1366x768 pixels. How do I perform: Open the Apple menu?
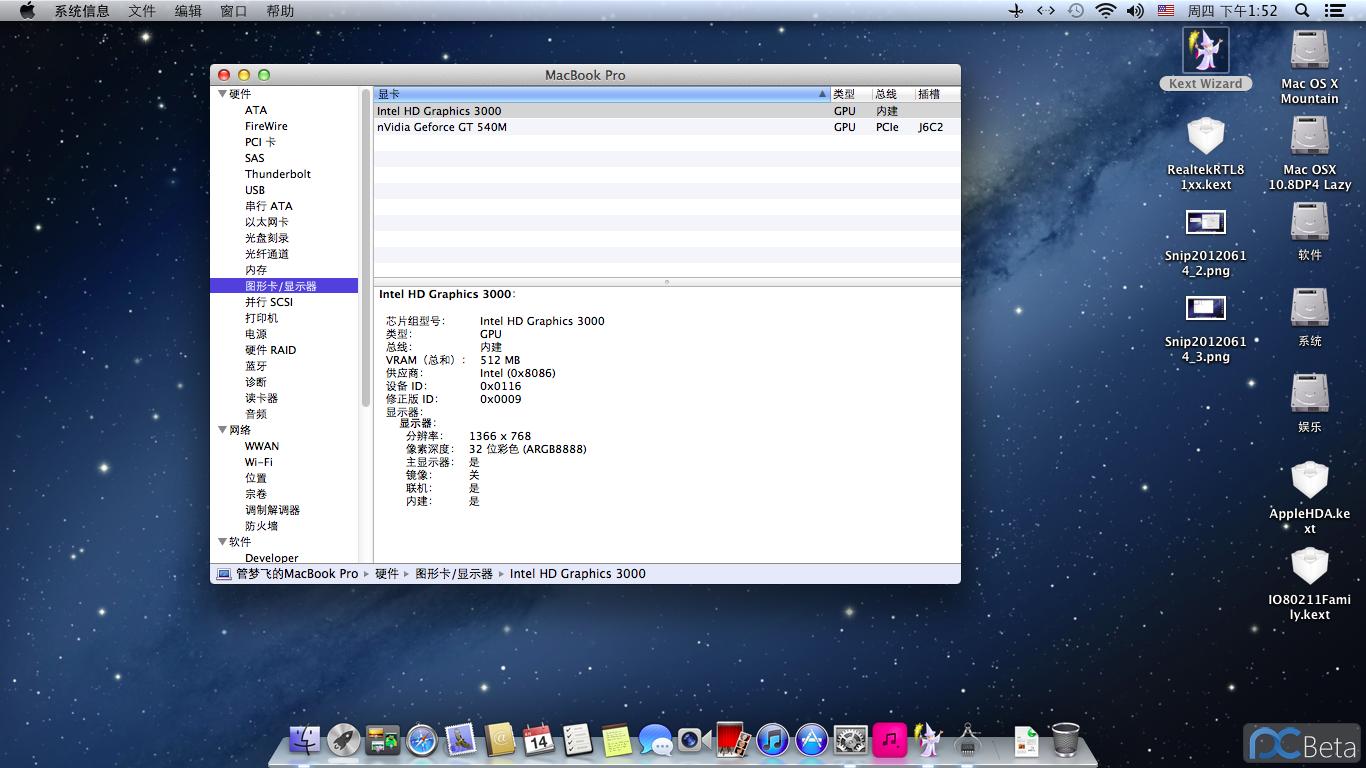click(x=27, y=11)
